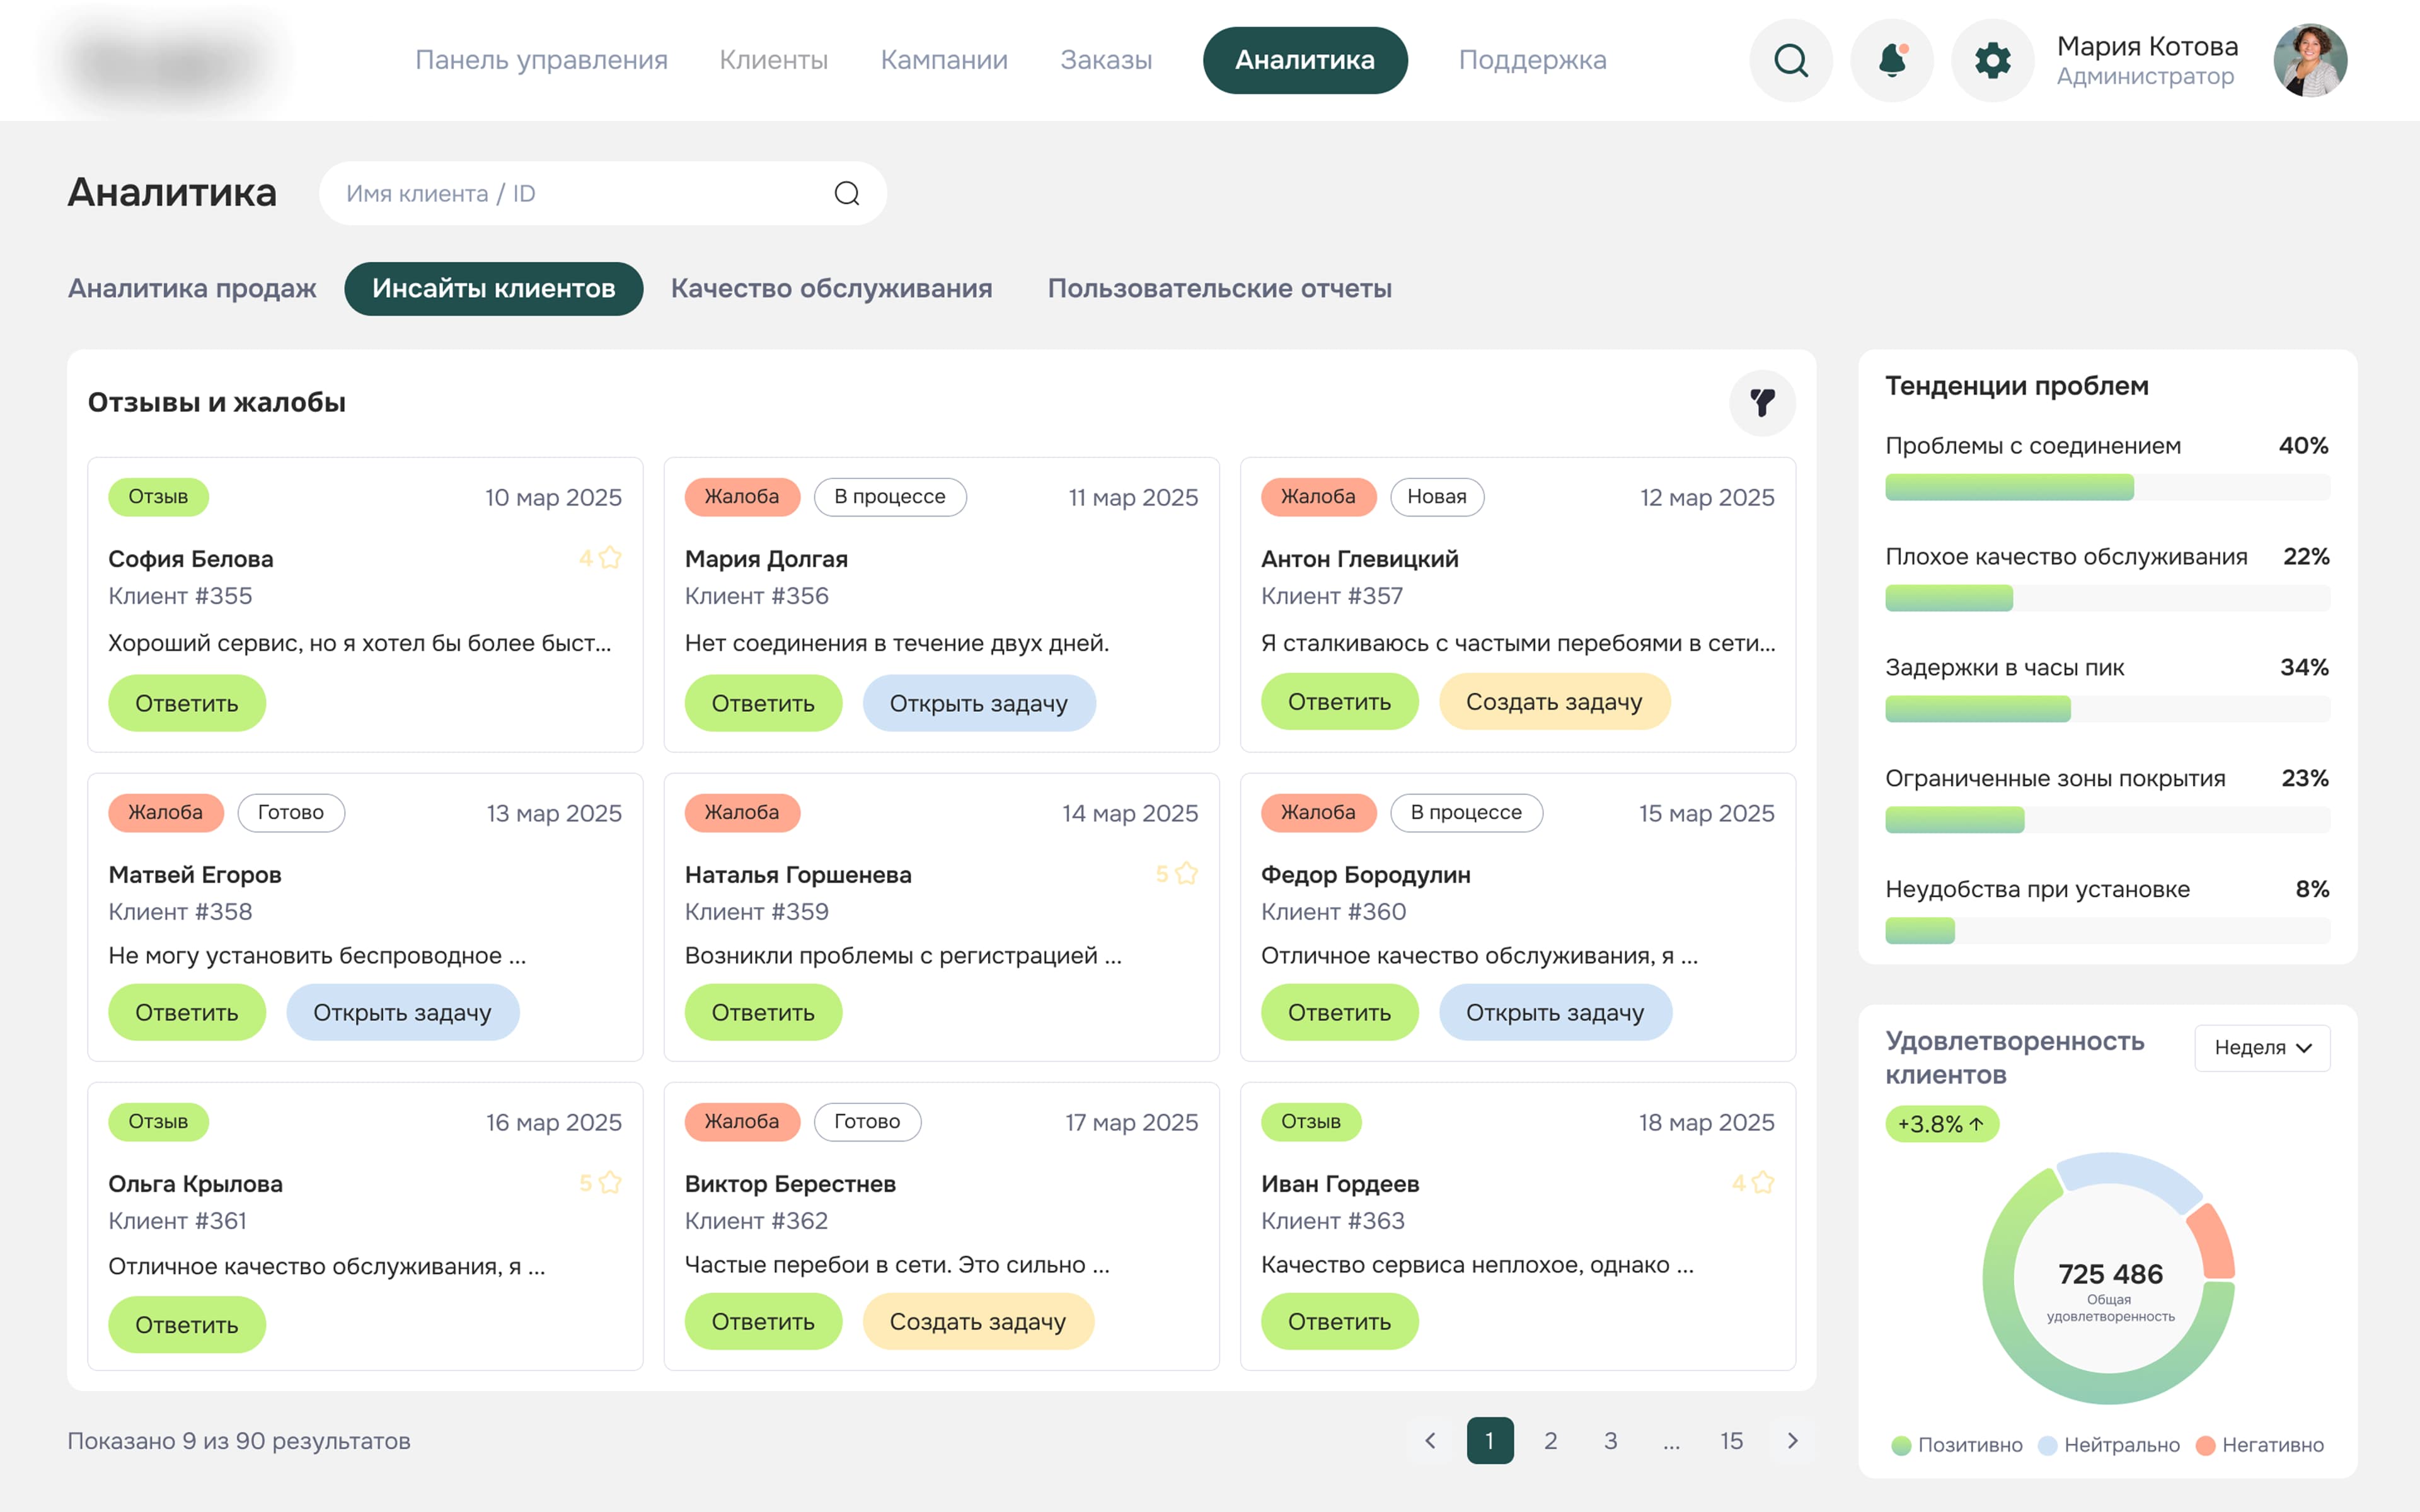This screenshot has width=2420, height=1512.
Task: Click the filter icon in Отзывы и жалобы
Action: (1762, 403)
